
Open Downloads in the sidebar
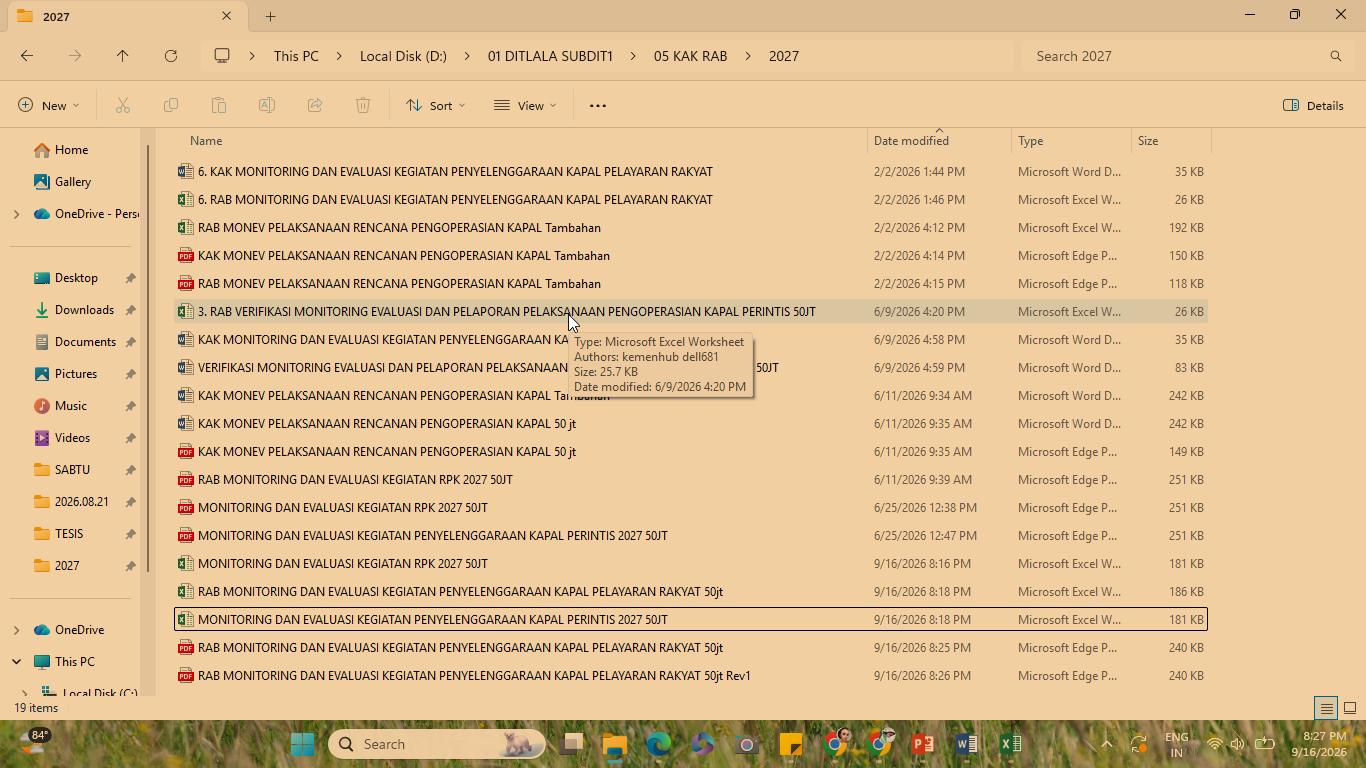[84, 310]
